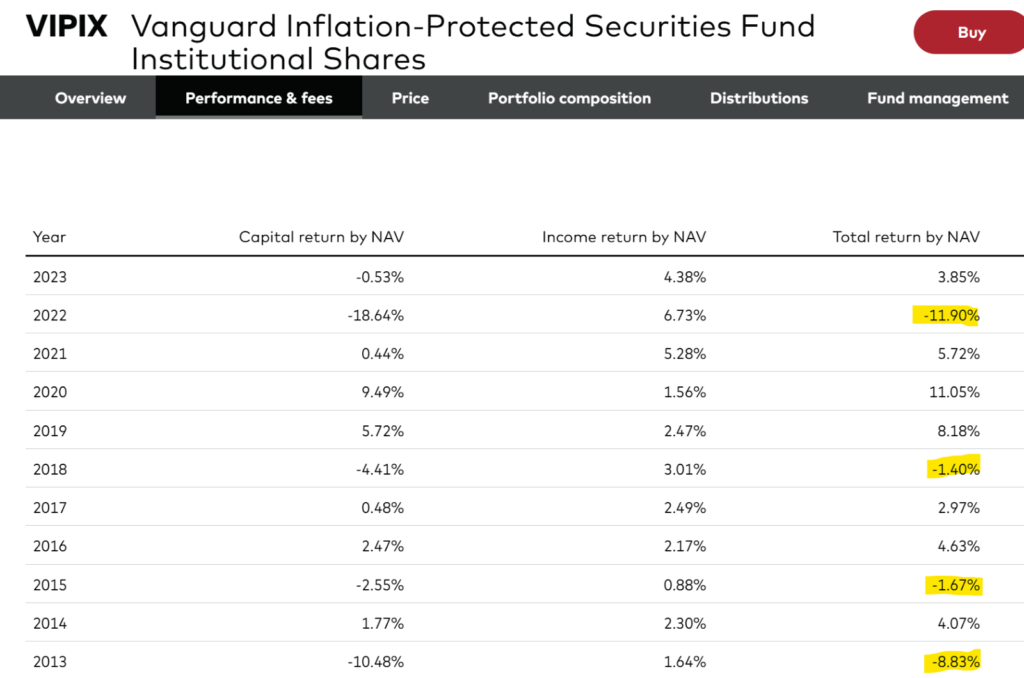This screenshot has width=1024, height=678.
Task: Switch to the Fund management tab
Action: (937, 98)
